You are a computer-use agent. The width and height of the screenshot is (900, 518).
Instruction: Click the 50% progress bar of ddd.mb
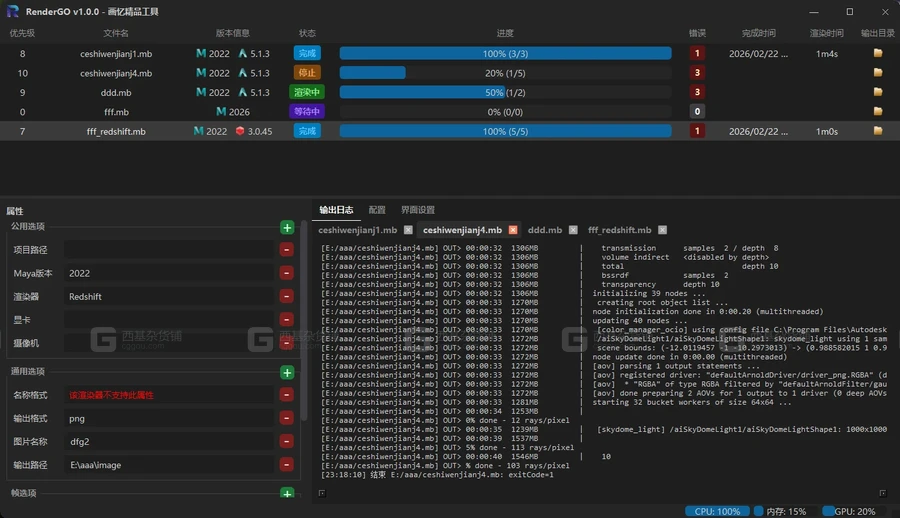tap(505, 92)
